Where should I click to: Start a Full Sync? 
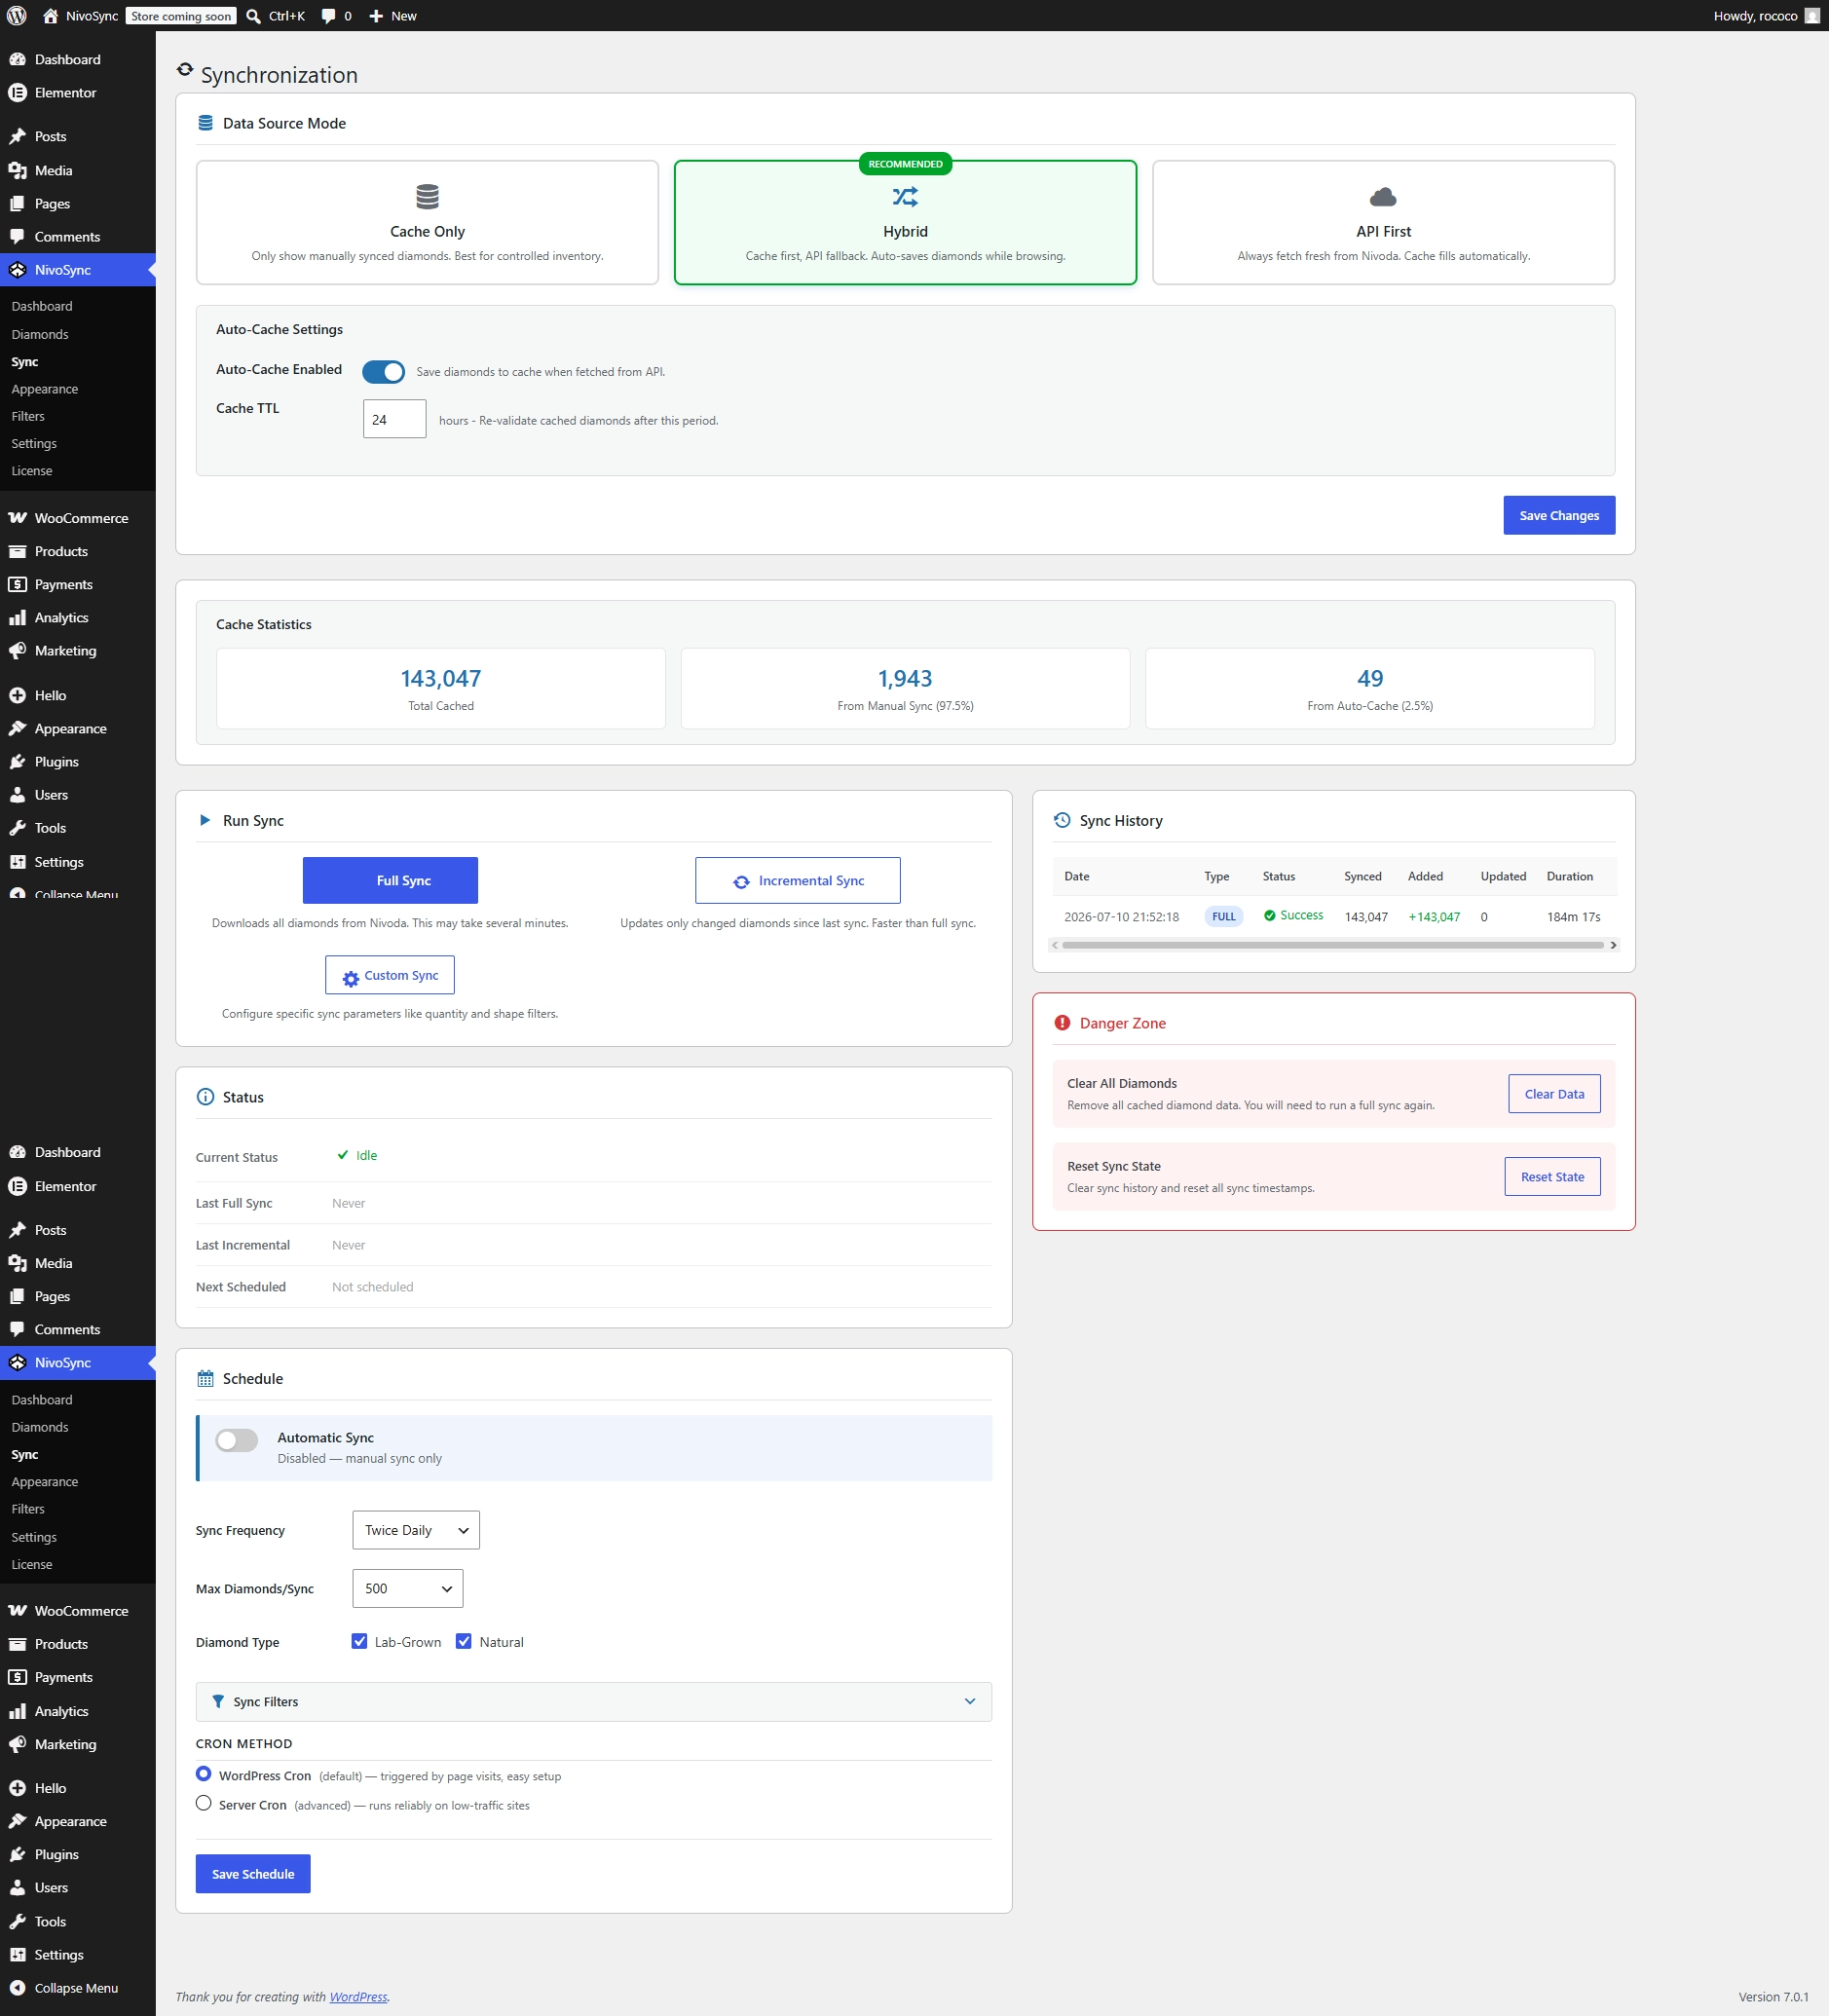pos(390,880)
